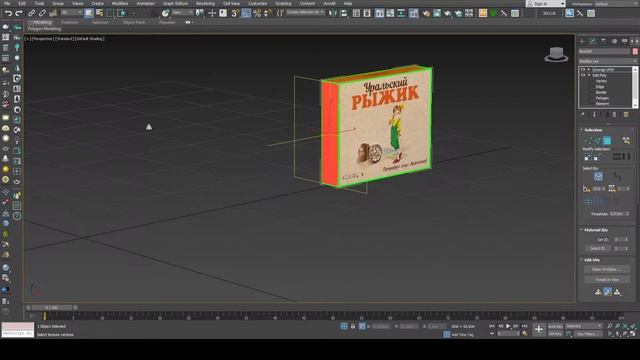The width and height of the screenshot is (640, 360).
Task: Switch to the Freeform ribbon tab
Action: [x=69, y=22]
